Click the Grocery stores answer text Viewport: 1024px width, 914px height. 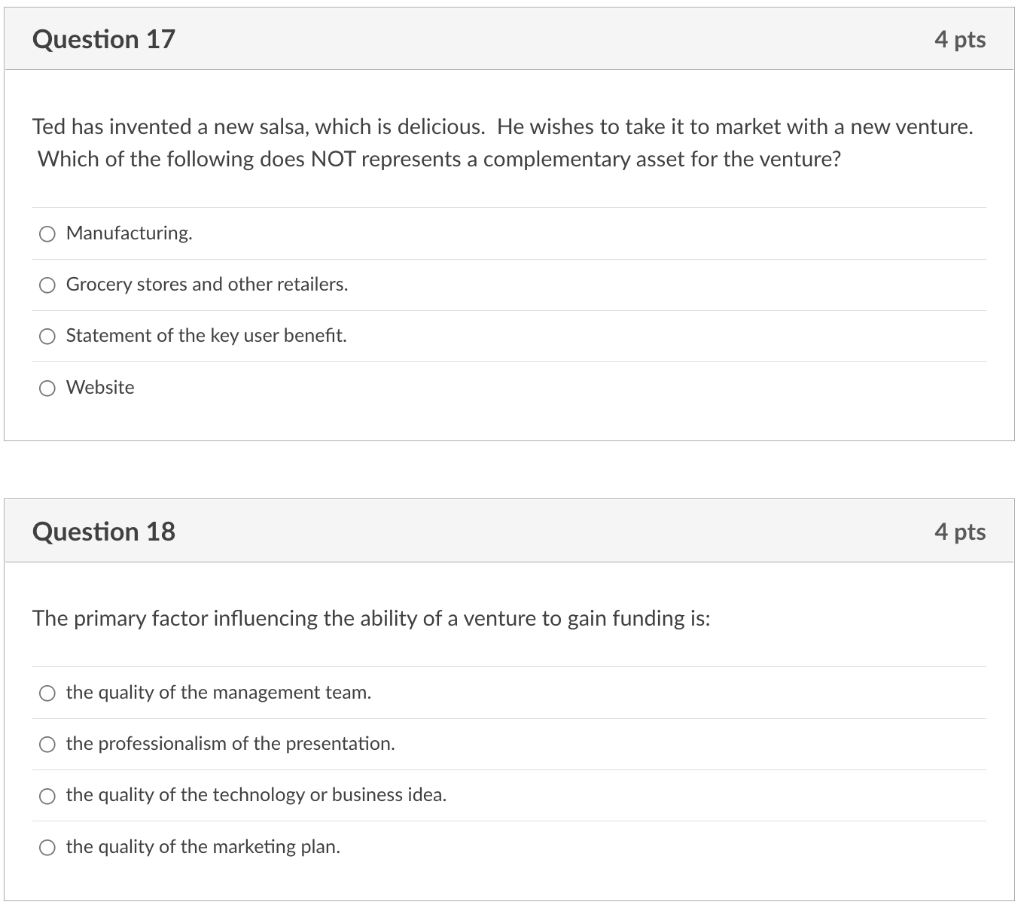(206, 285)
